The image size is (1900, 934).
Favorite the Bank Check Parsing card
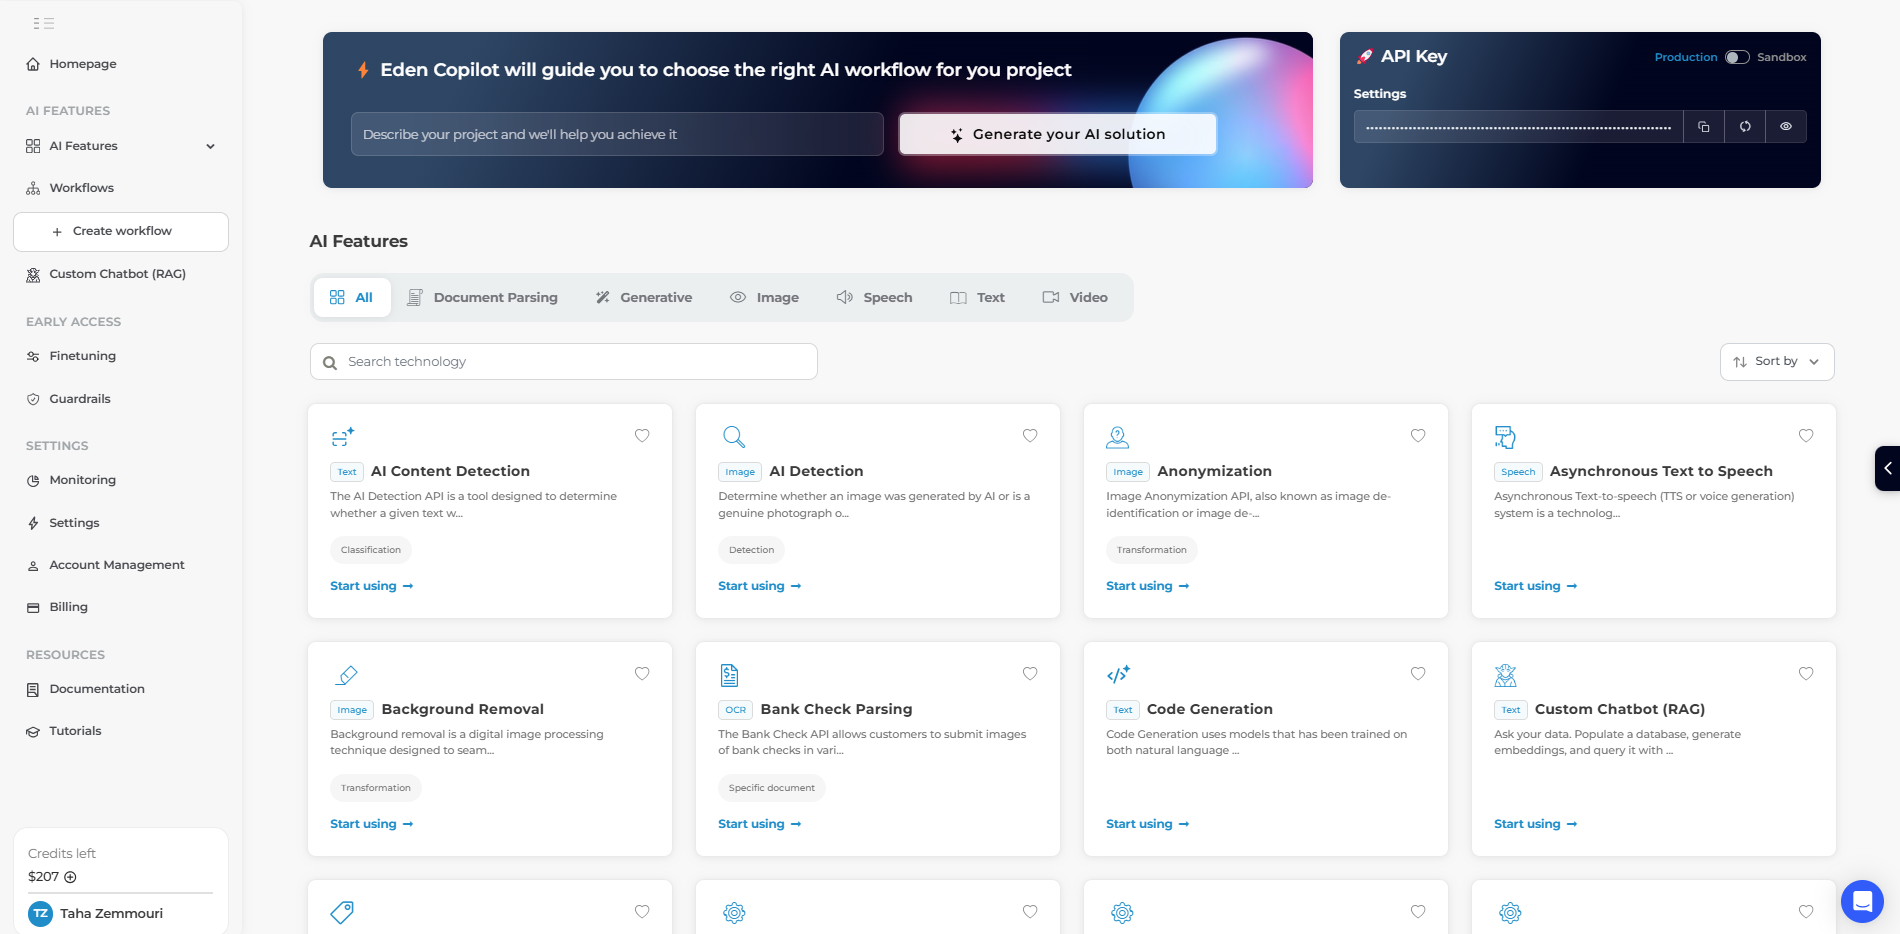(1030, 673)
